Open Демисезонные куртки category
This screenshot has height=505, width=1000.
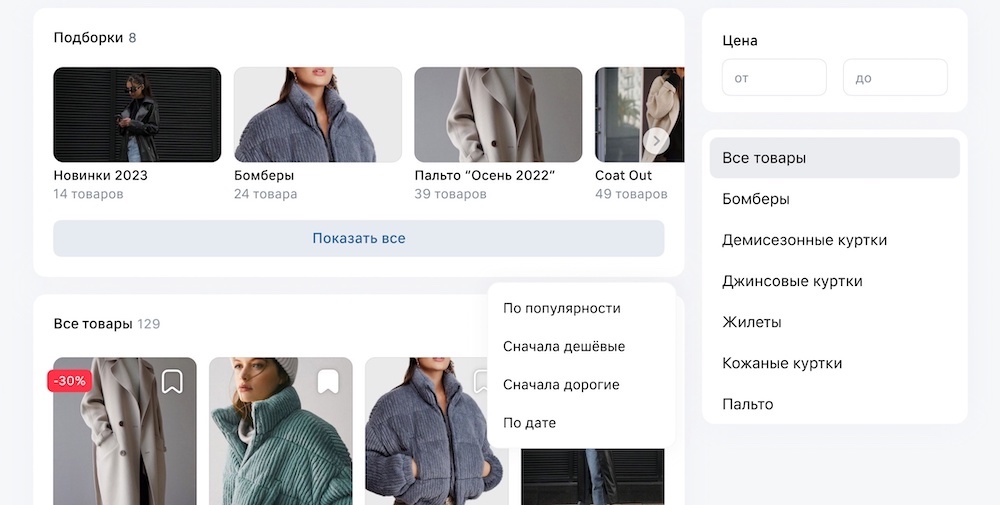804,240
